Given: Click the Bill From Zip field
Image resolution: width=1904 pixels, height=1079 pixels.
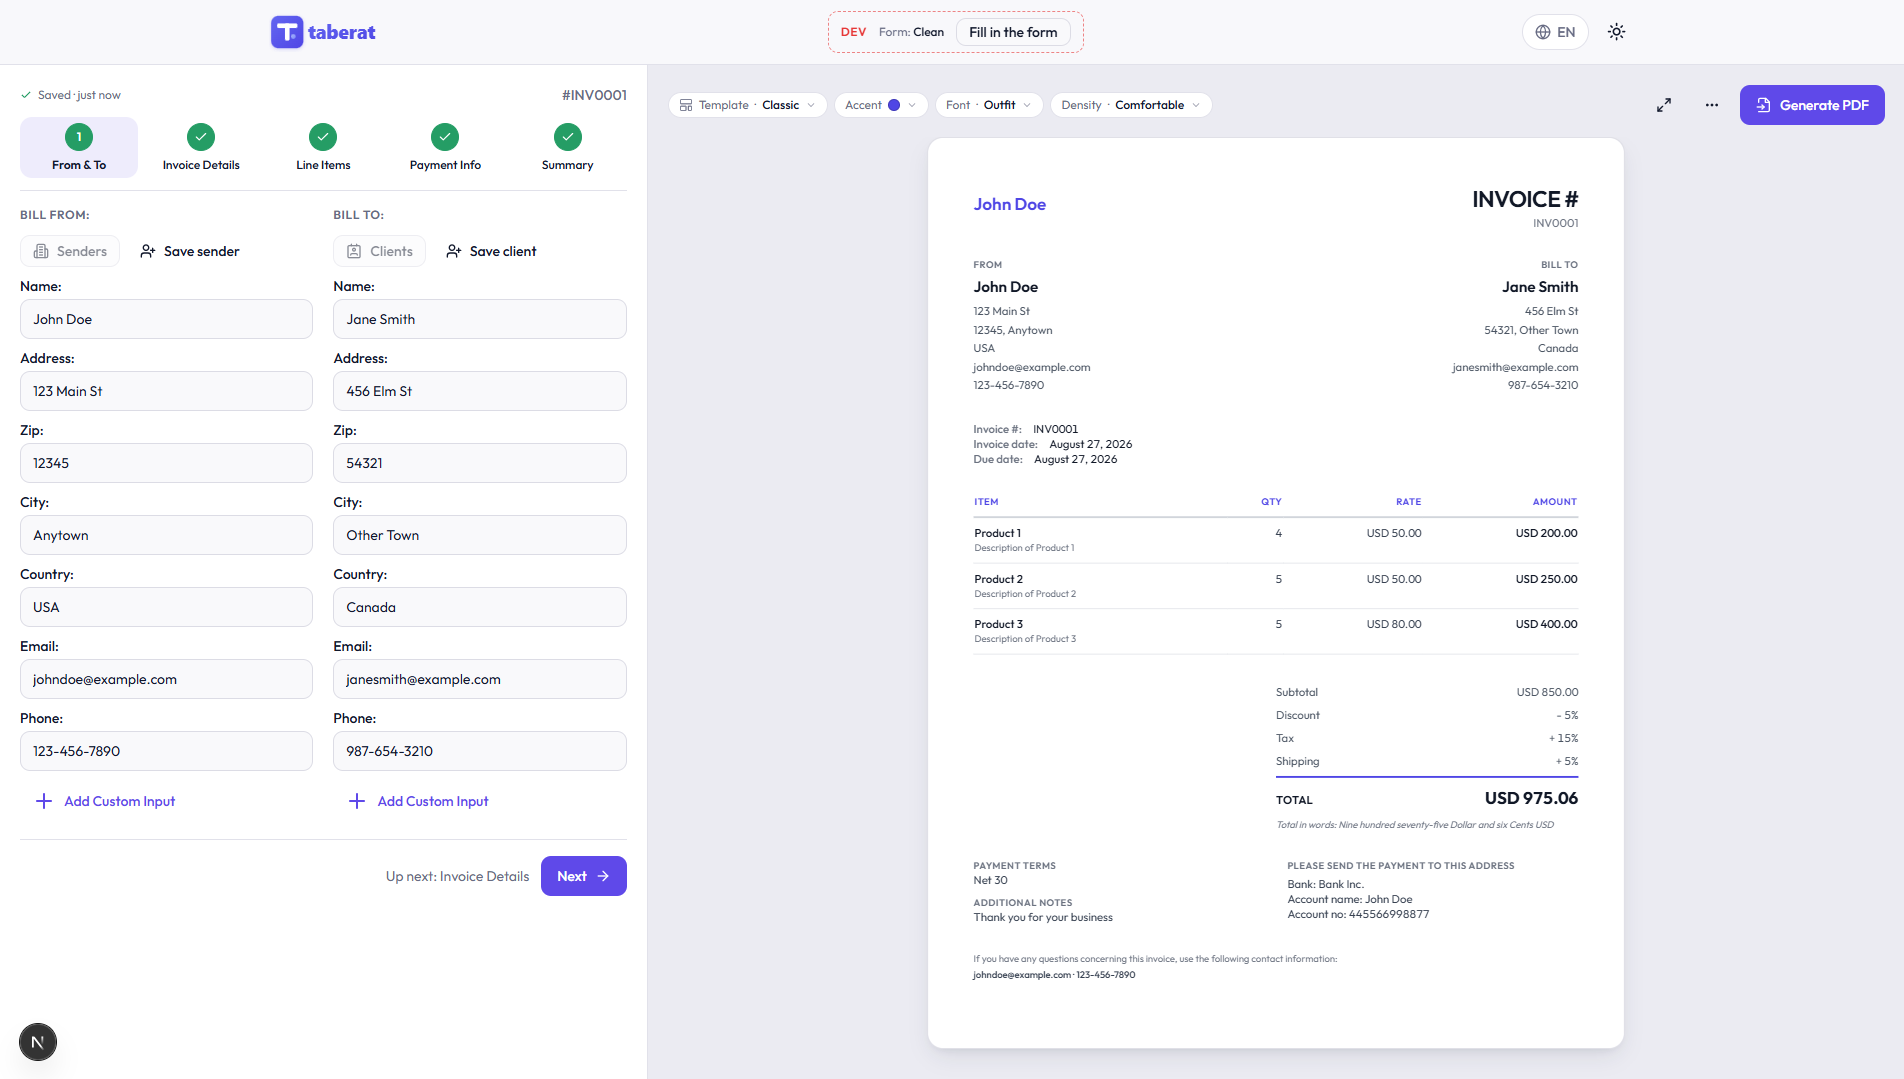Looking at the screenshot, I should [166, 463].
